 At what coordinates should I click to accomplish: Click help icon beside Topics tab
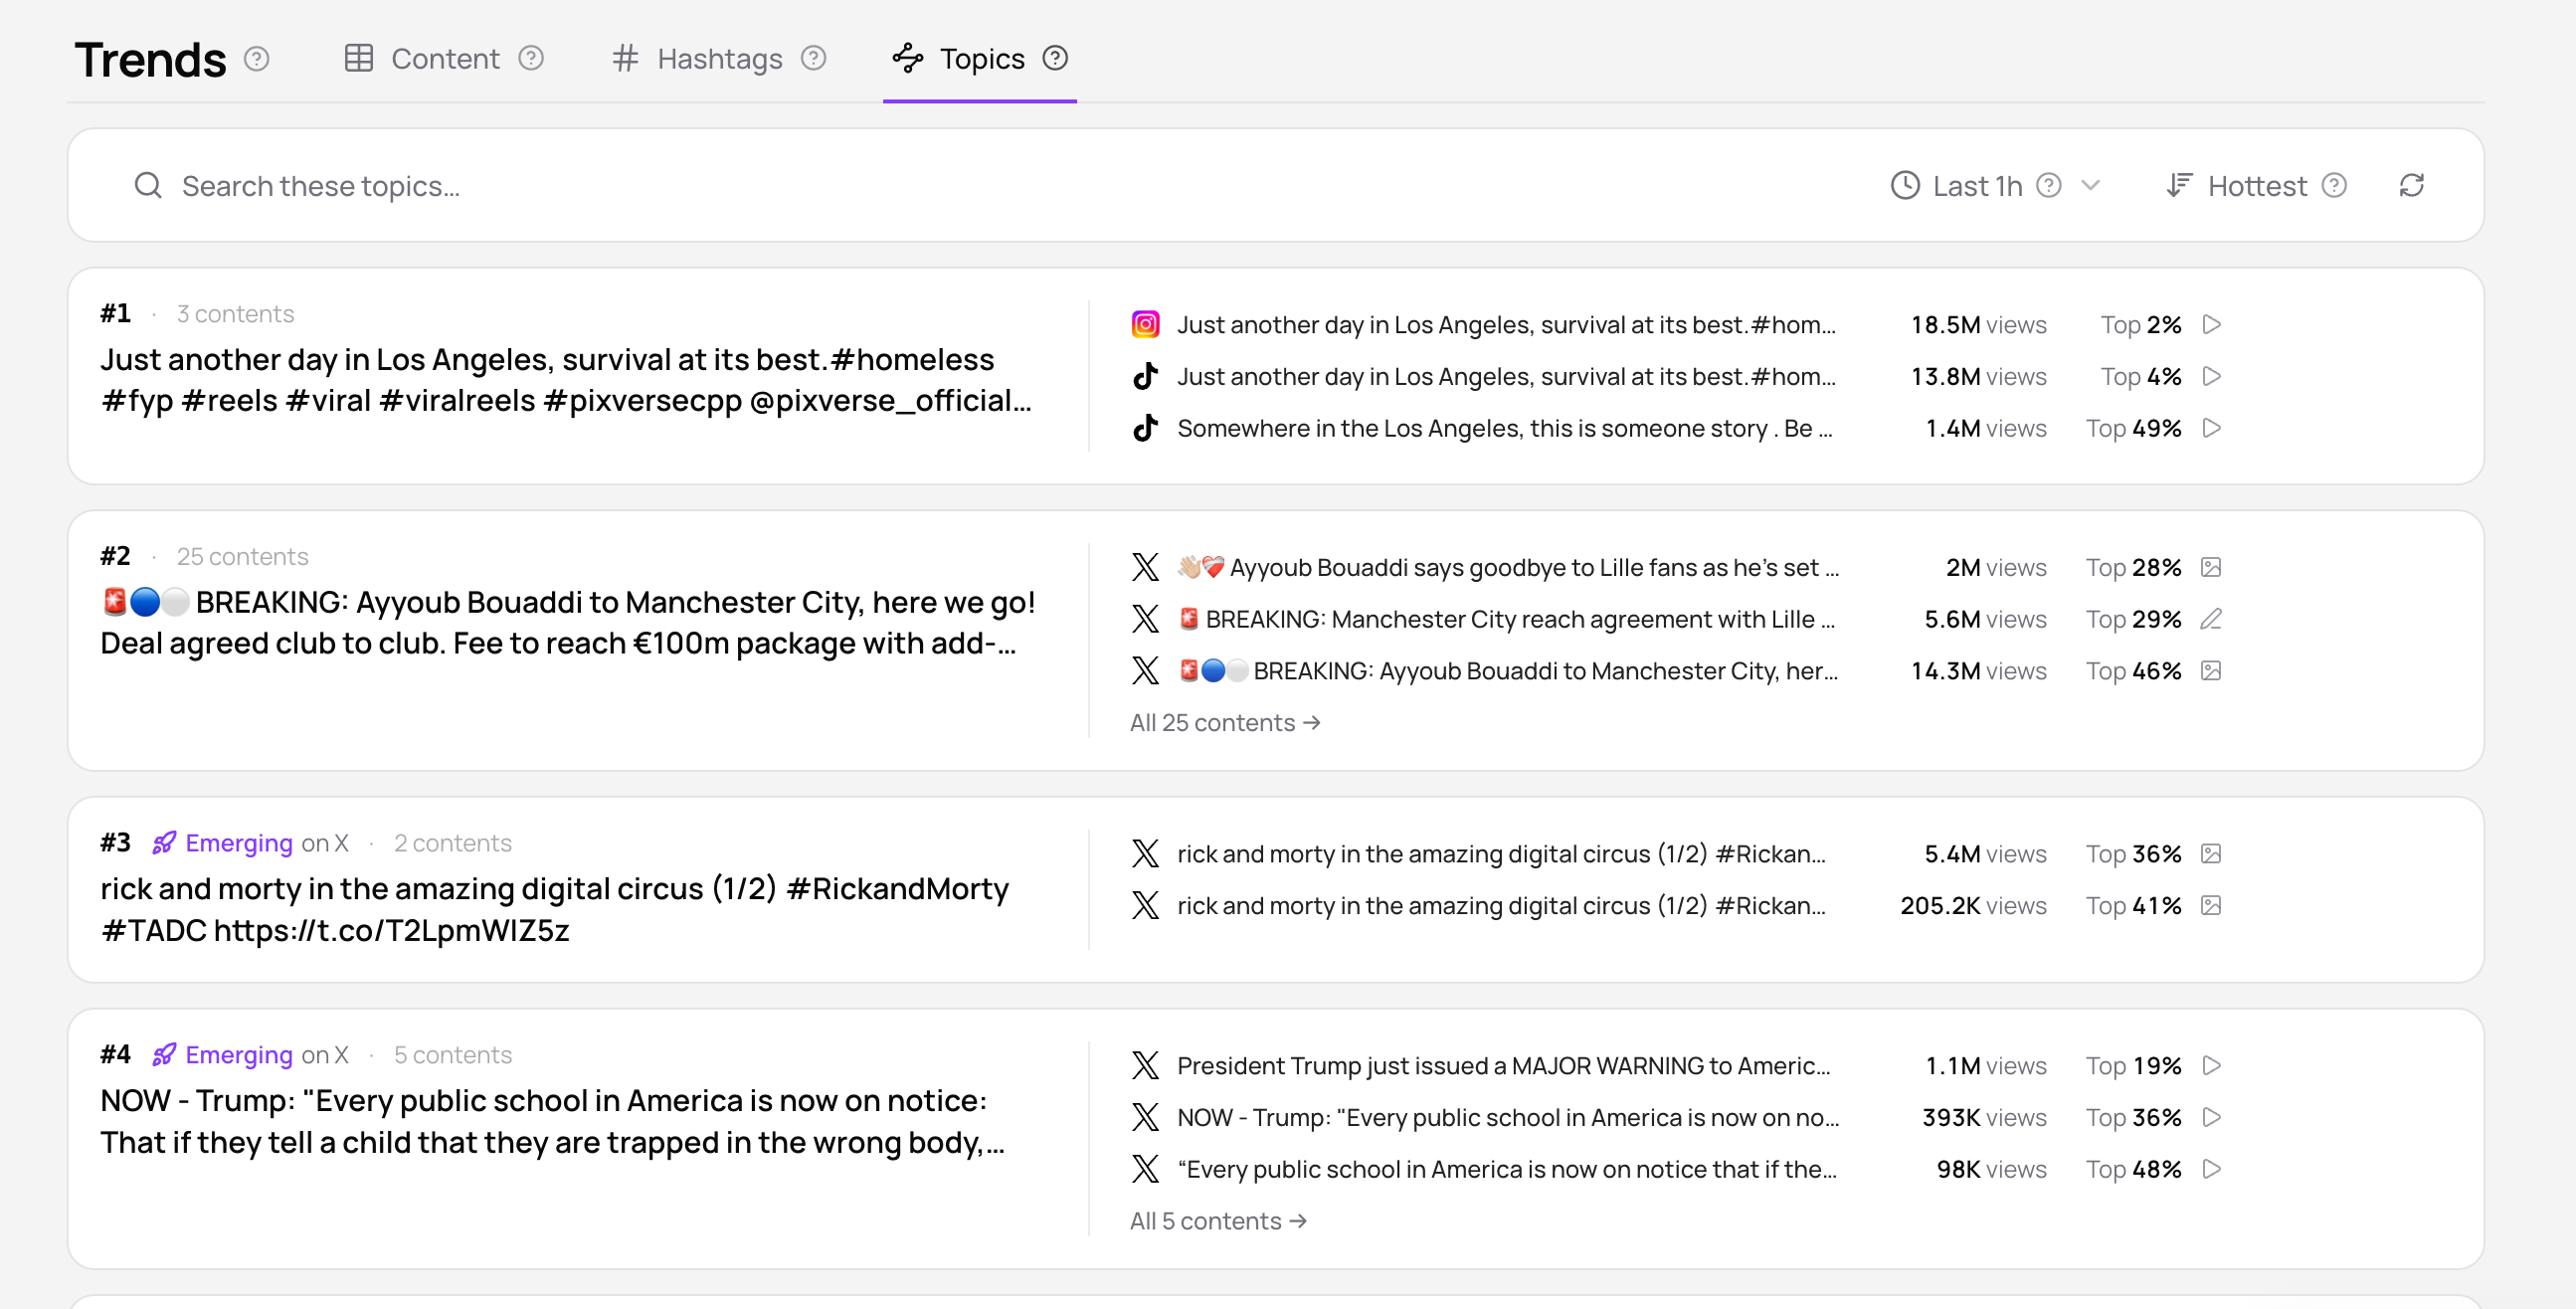[x=1055, y=59]
